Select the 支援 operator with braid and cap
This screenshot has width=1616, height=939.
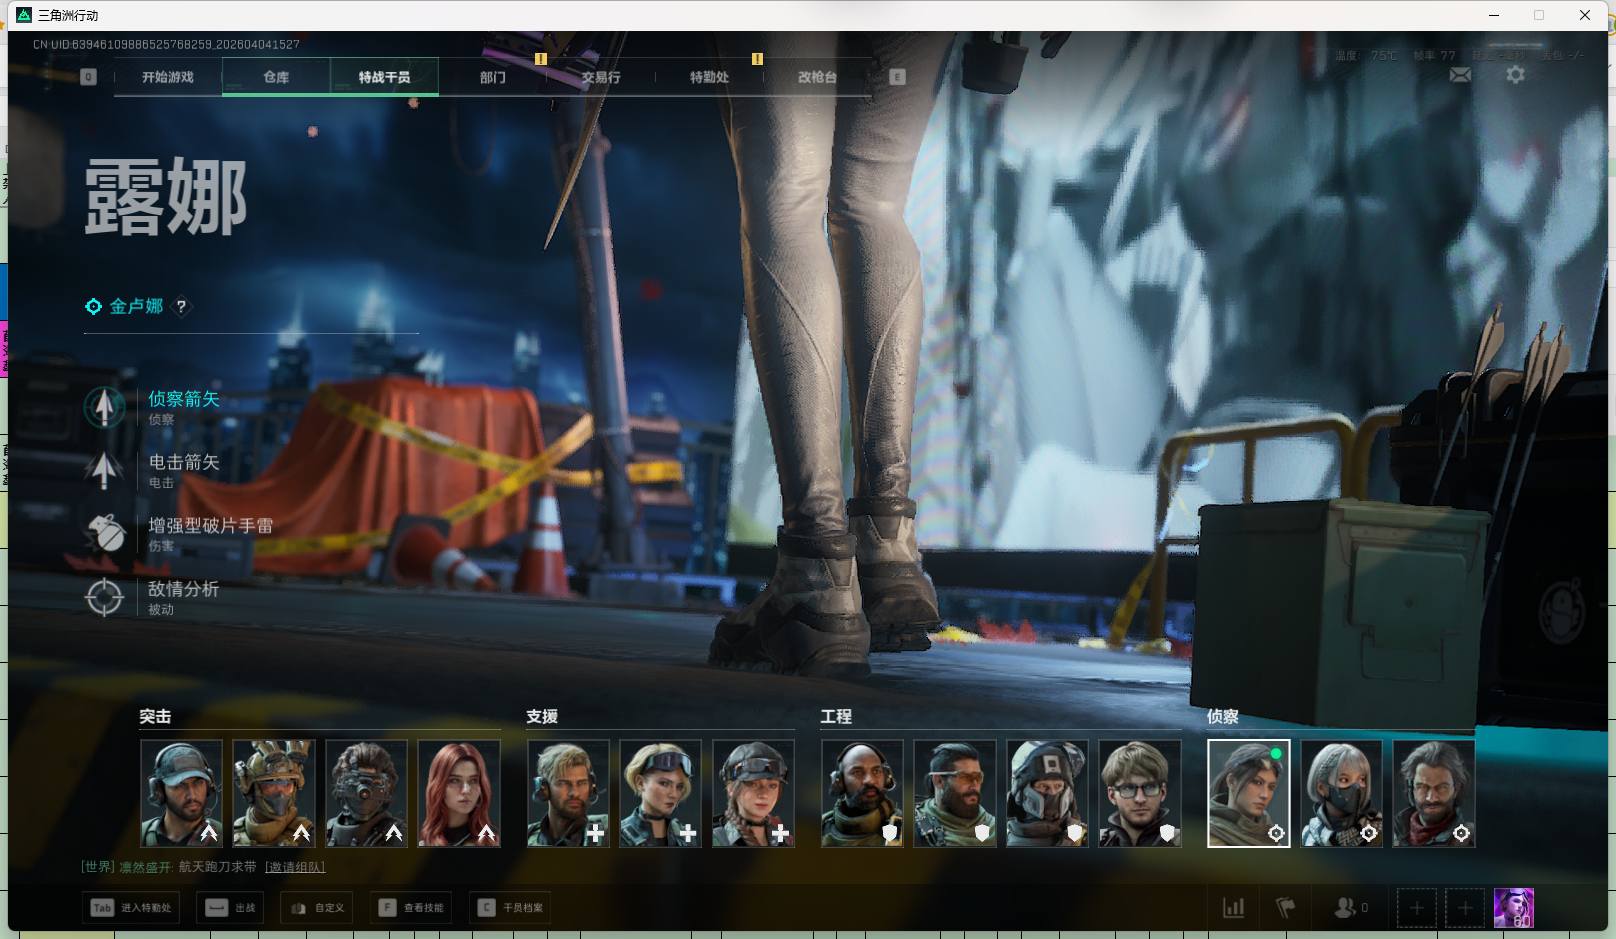click(x=753, y=793)
